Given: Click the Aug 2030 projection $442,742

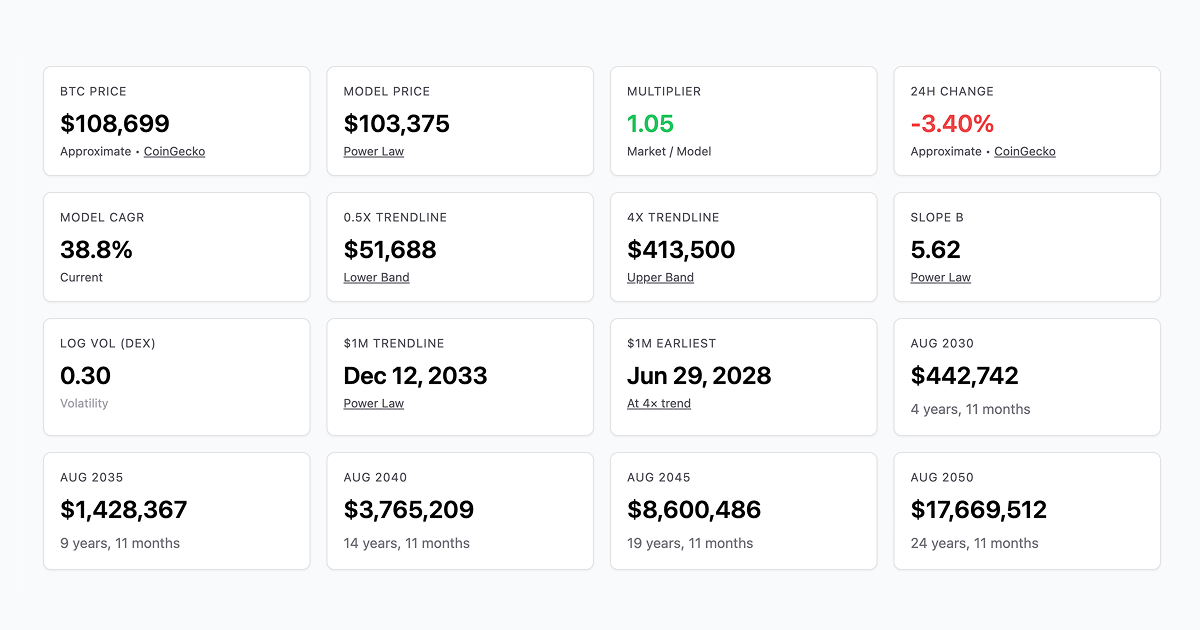Looking at the screenshot, I should pos(964,376).
